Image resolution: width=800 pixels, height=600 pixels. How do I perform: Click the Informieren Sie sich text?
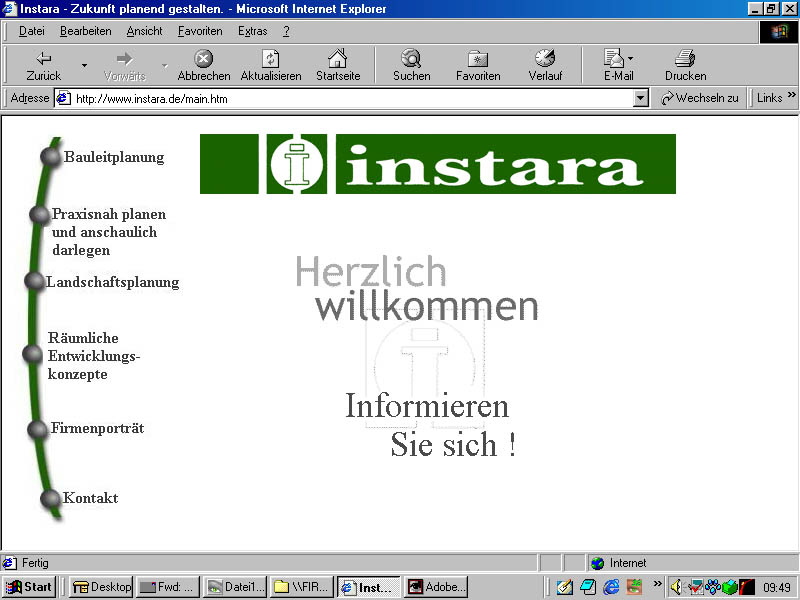pos(430,425)
